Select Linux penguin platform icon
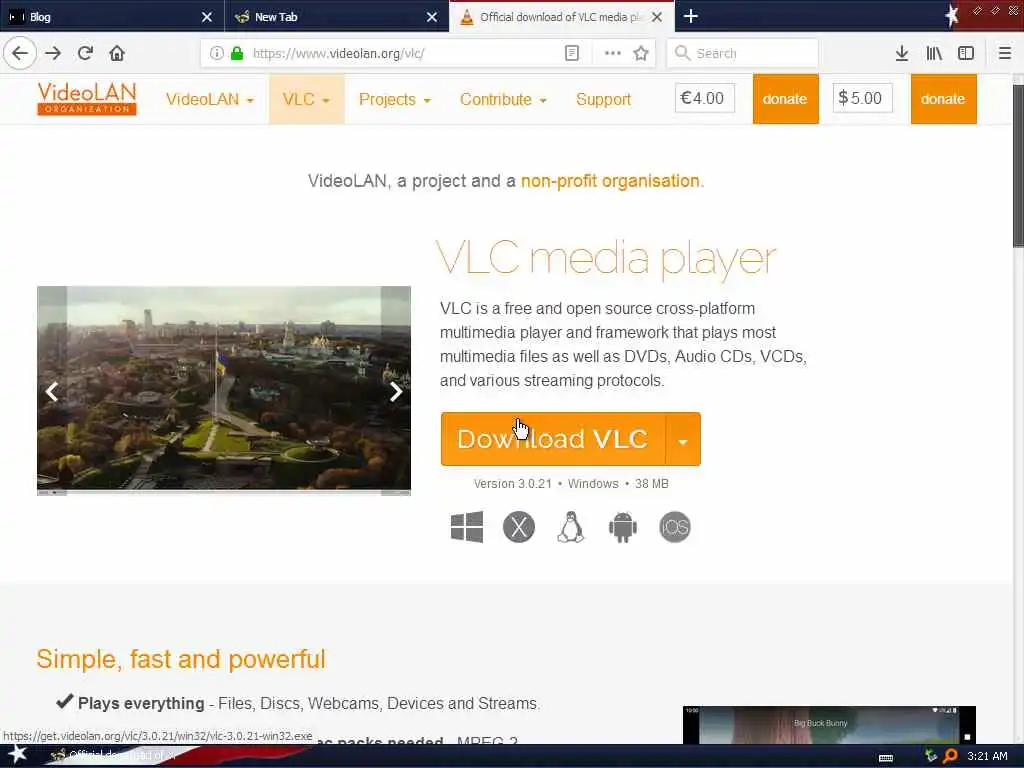The width and height of the screenshot is (1024, 768). click(x=570, y=527)
